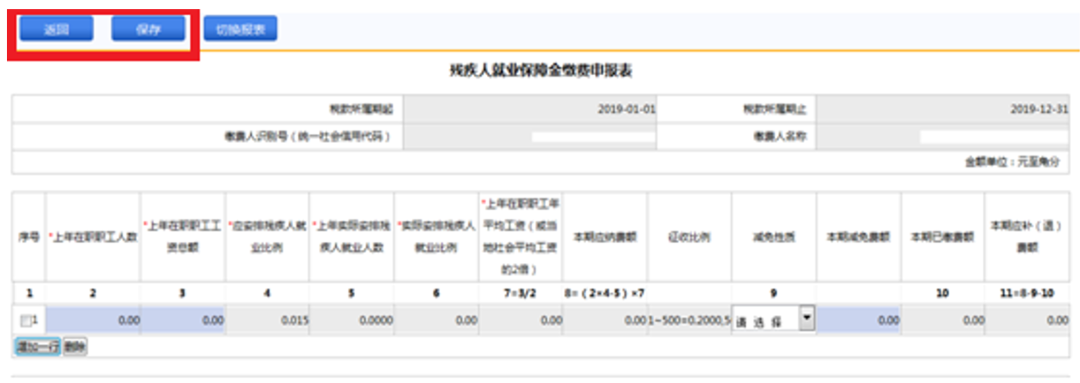Click the 返回 button
The height and width of the screenshot is (383, 1080).
coord(56,30)
